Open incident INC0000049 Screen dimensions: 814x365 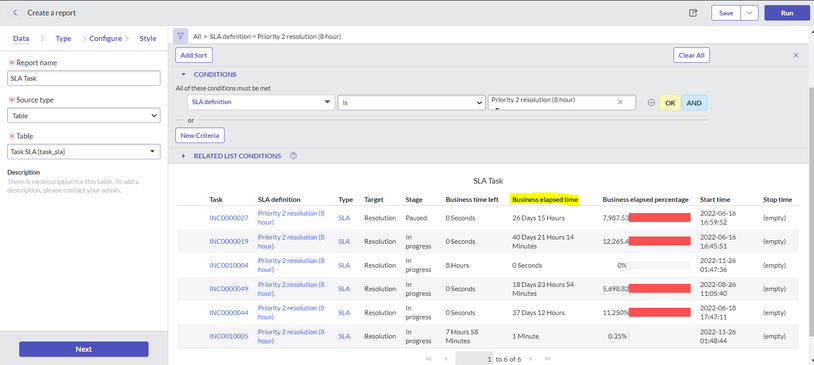[x=229, y=289]
